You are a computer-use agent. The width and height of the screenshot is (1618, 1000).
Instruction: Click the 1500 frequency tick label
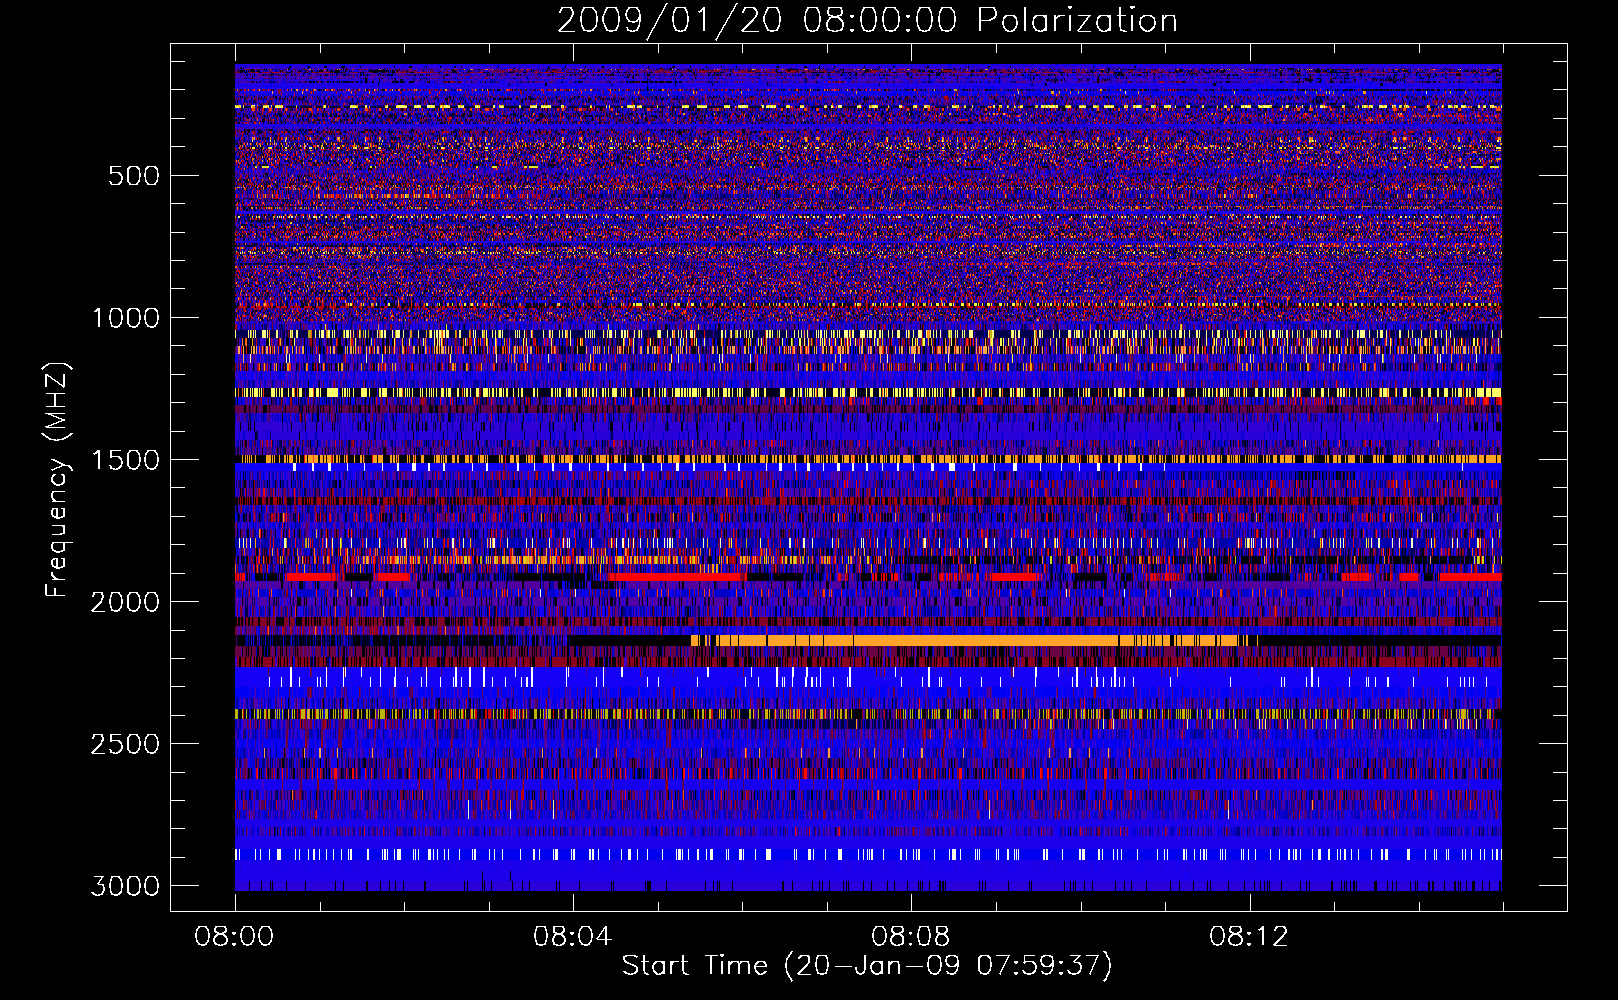[126, 460]
